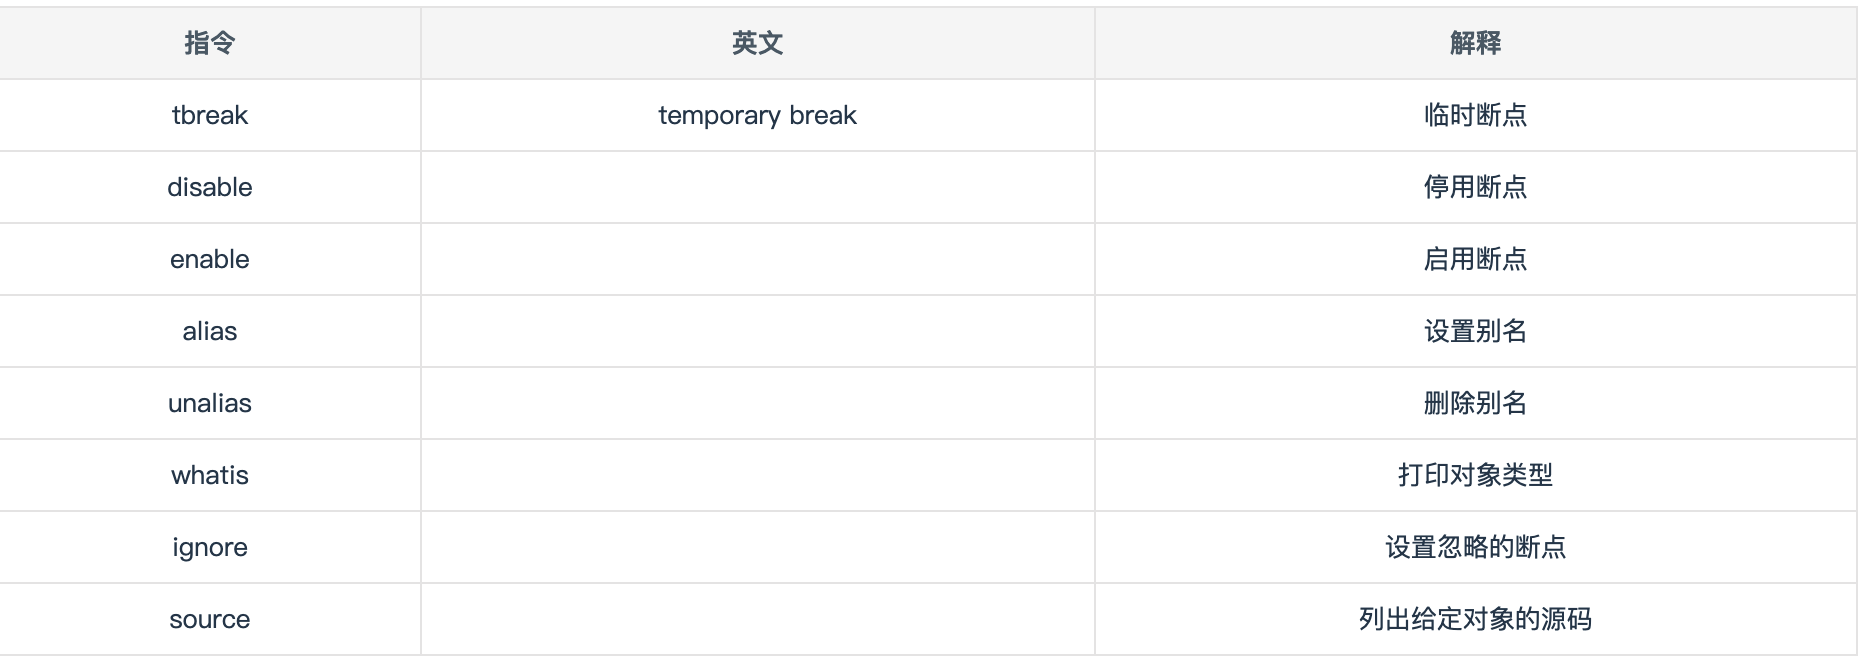Screen dimensions: 1860x664
Task: Click the 指令 column header
Action: (210, 43)
